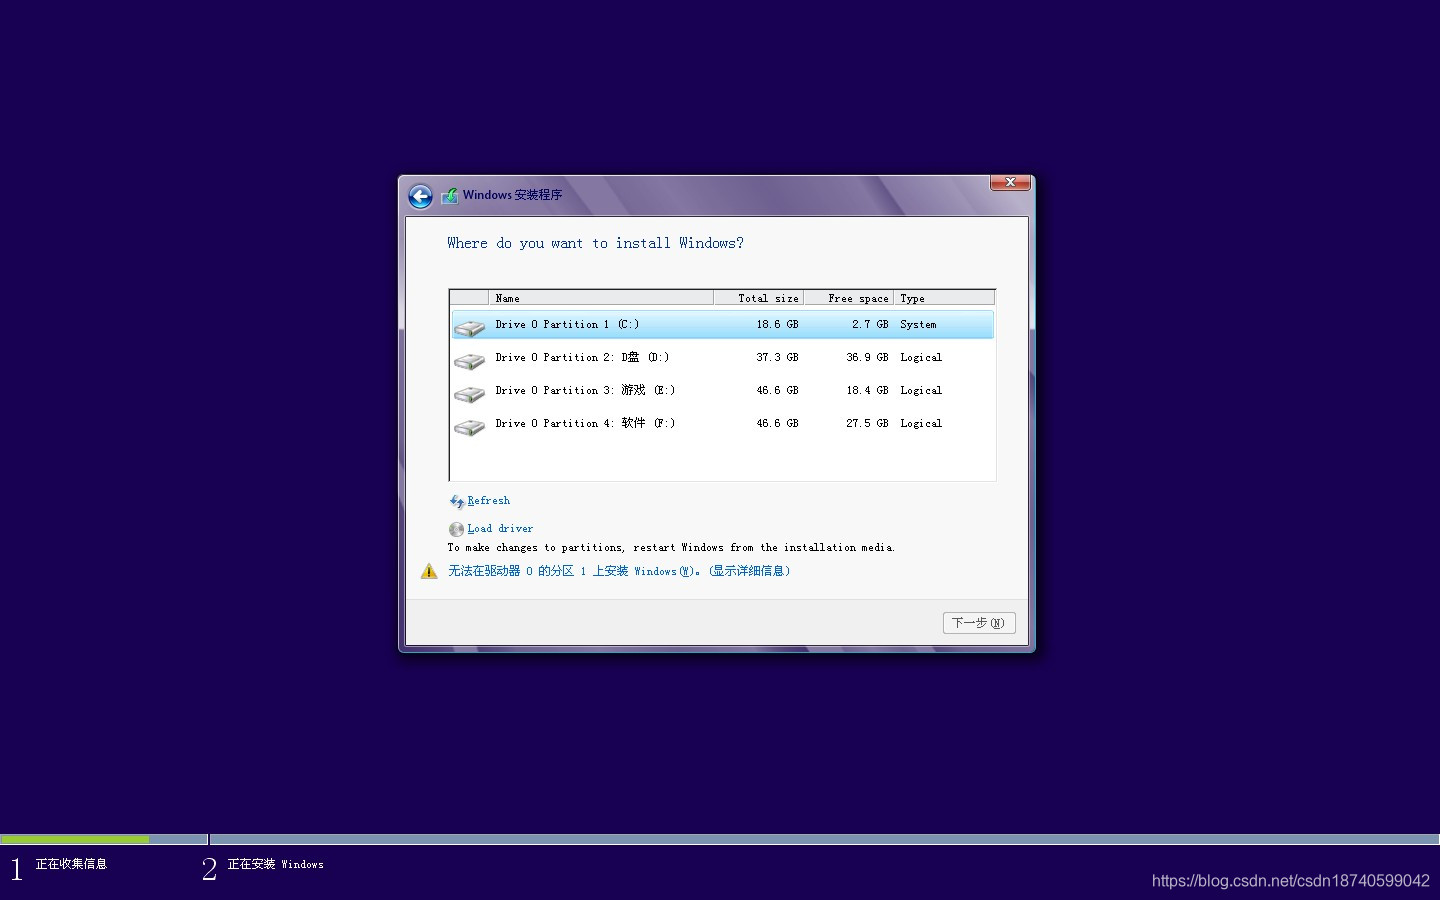
Task: Click the drive icon for Partition 4 (F:)
Action: coord(469,426)
